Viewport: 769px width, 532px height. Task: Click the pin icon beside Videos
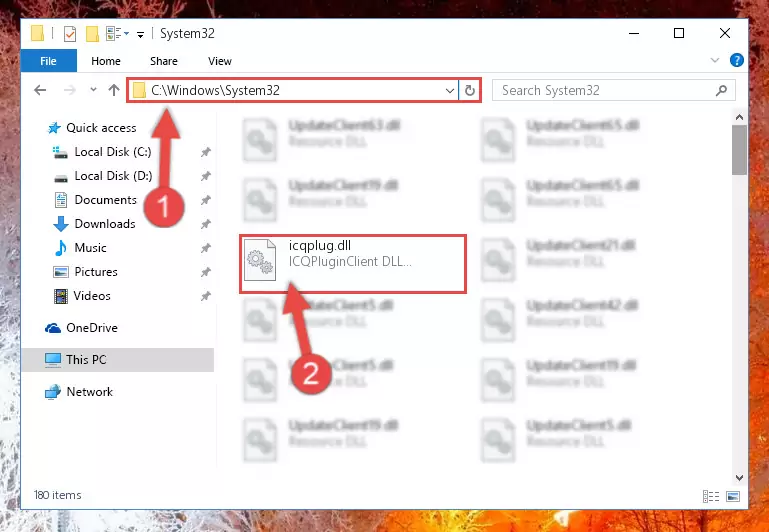coord(206,296)
